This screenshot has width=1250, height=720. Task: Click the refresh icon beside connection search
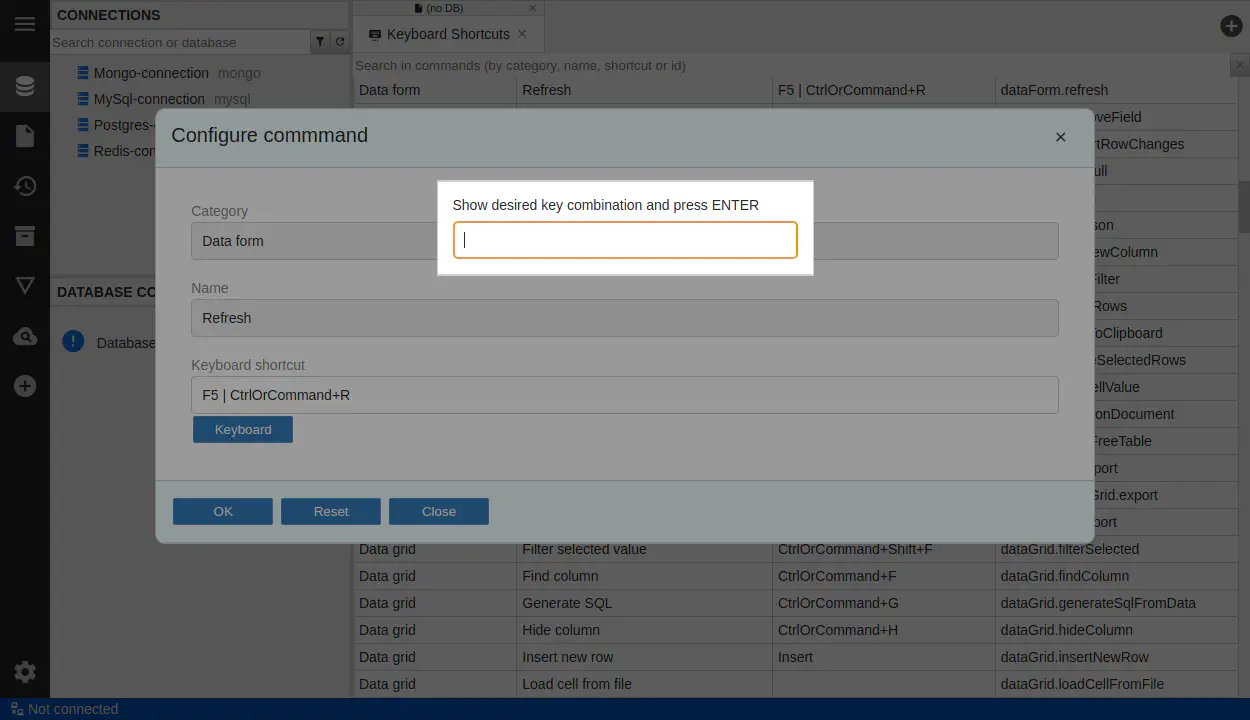(340, 42)
